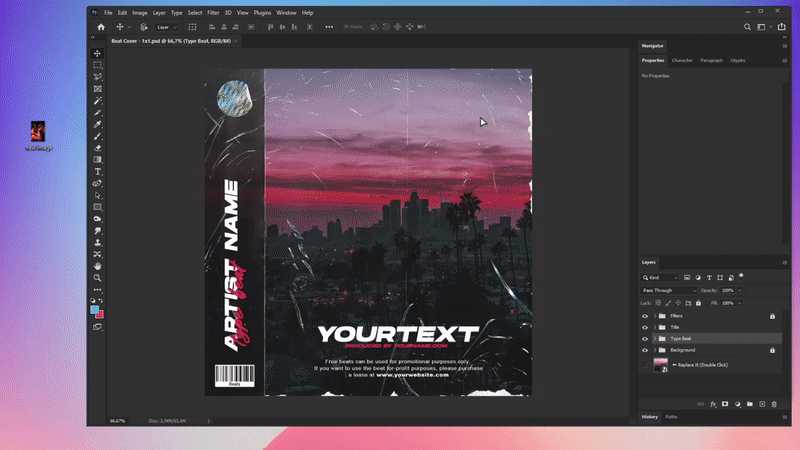
Task: Open the Window menu
Action: pos(286,13)
